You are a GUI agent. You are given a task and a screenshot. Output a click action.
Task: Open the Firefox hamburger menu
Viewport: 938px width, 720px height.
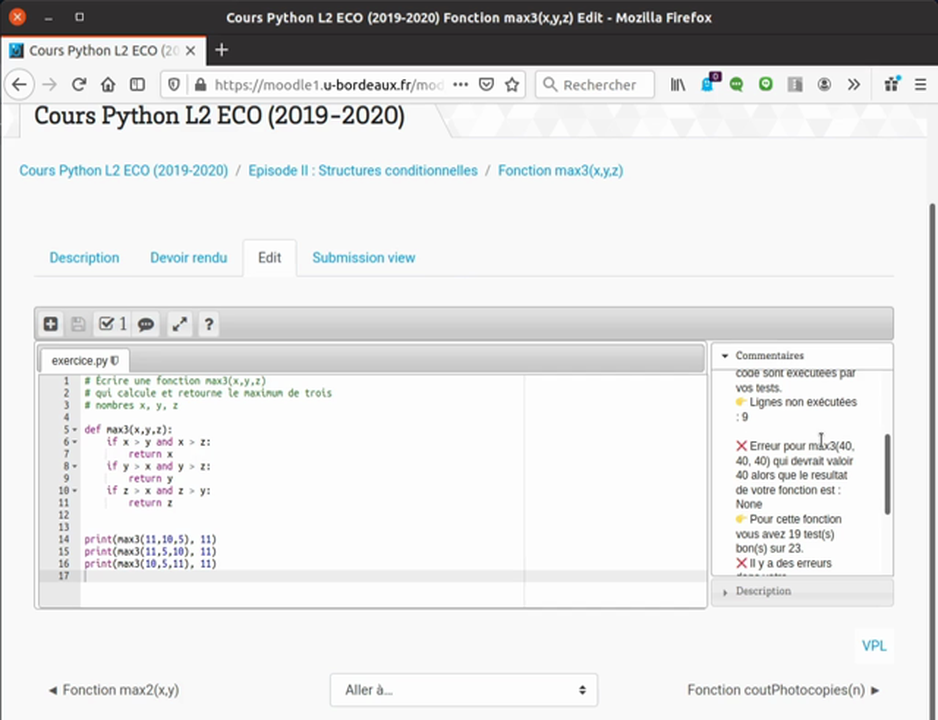click(x=919, y=85)
